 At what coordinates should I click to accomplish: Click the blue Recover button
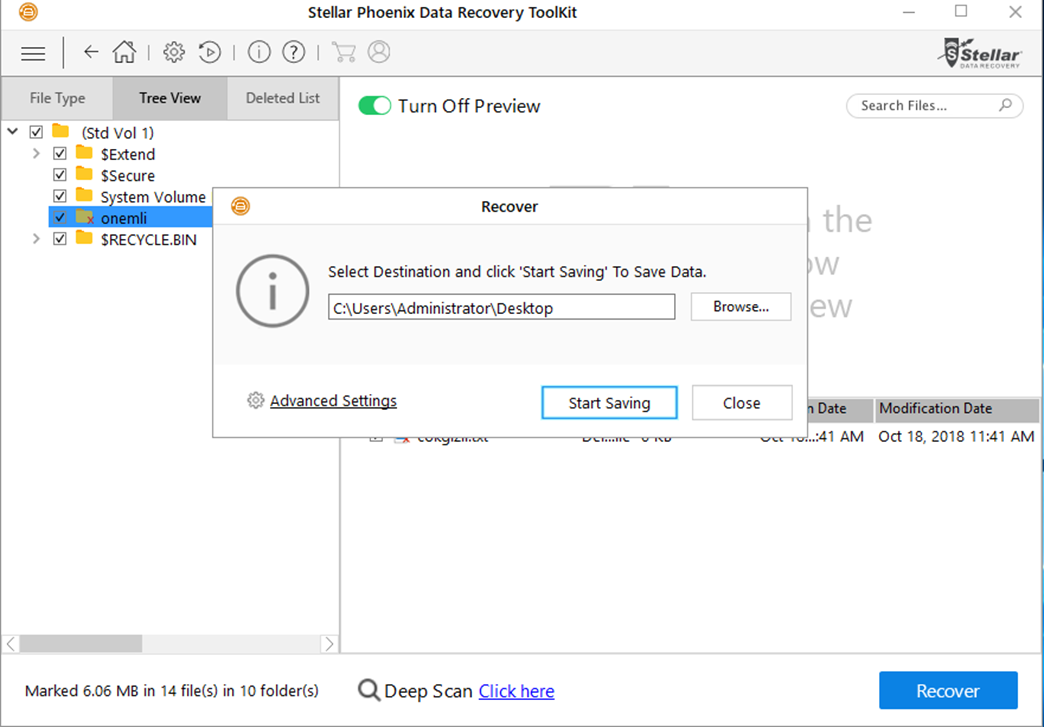948,690
